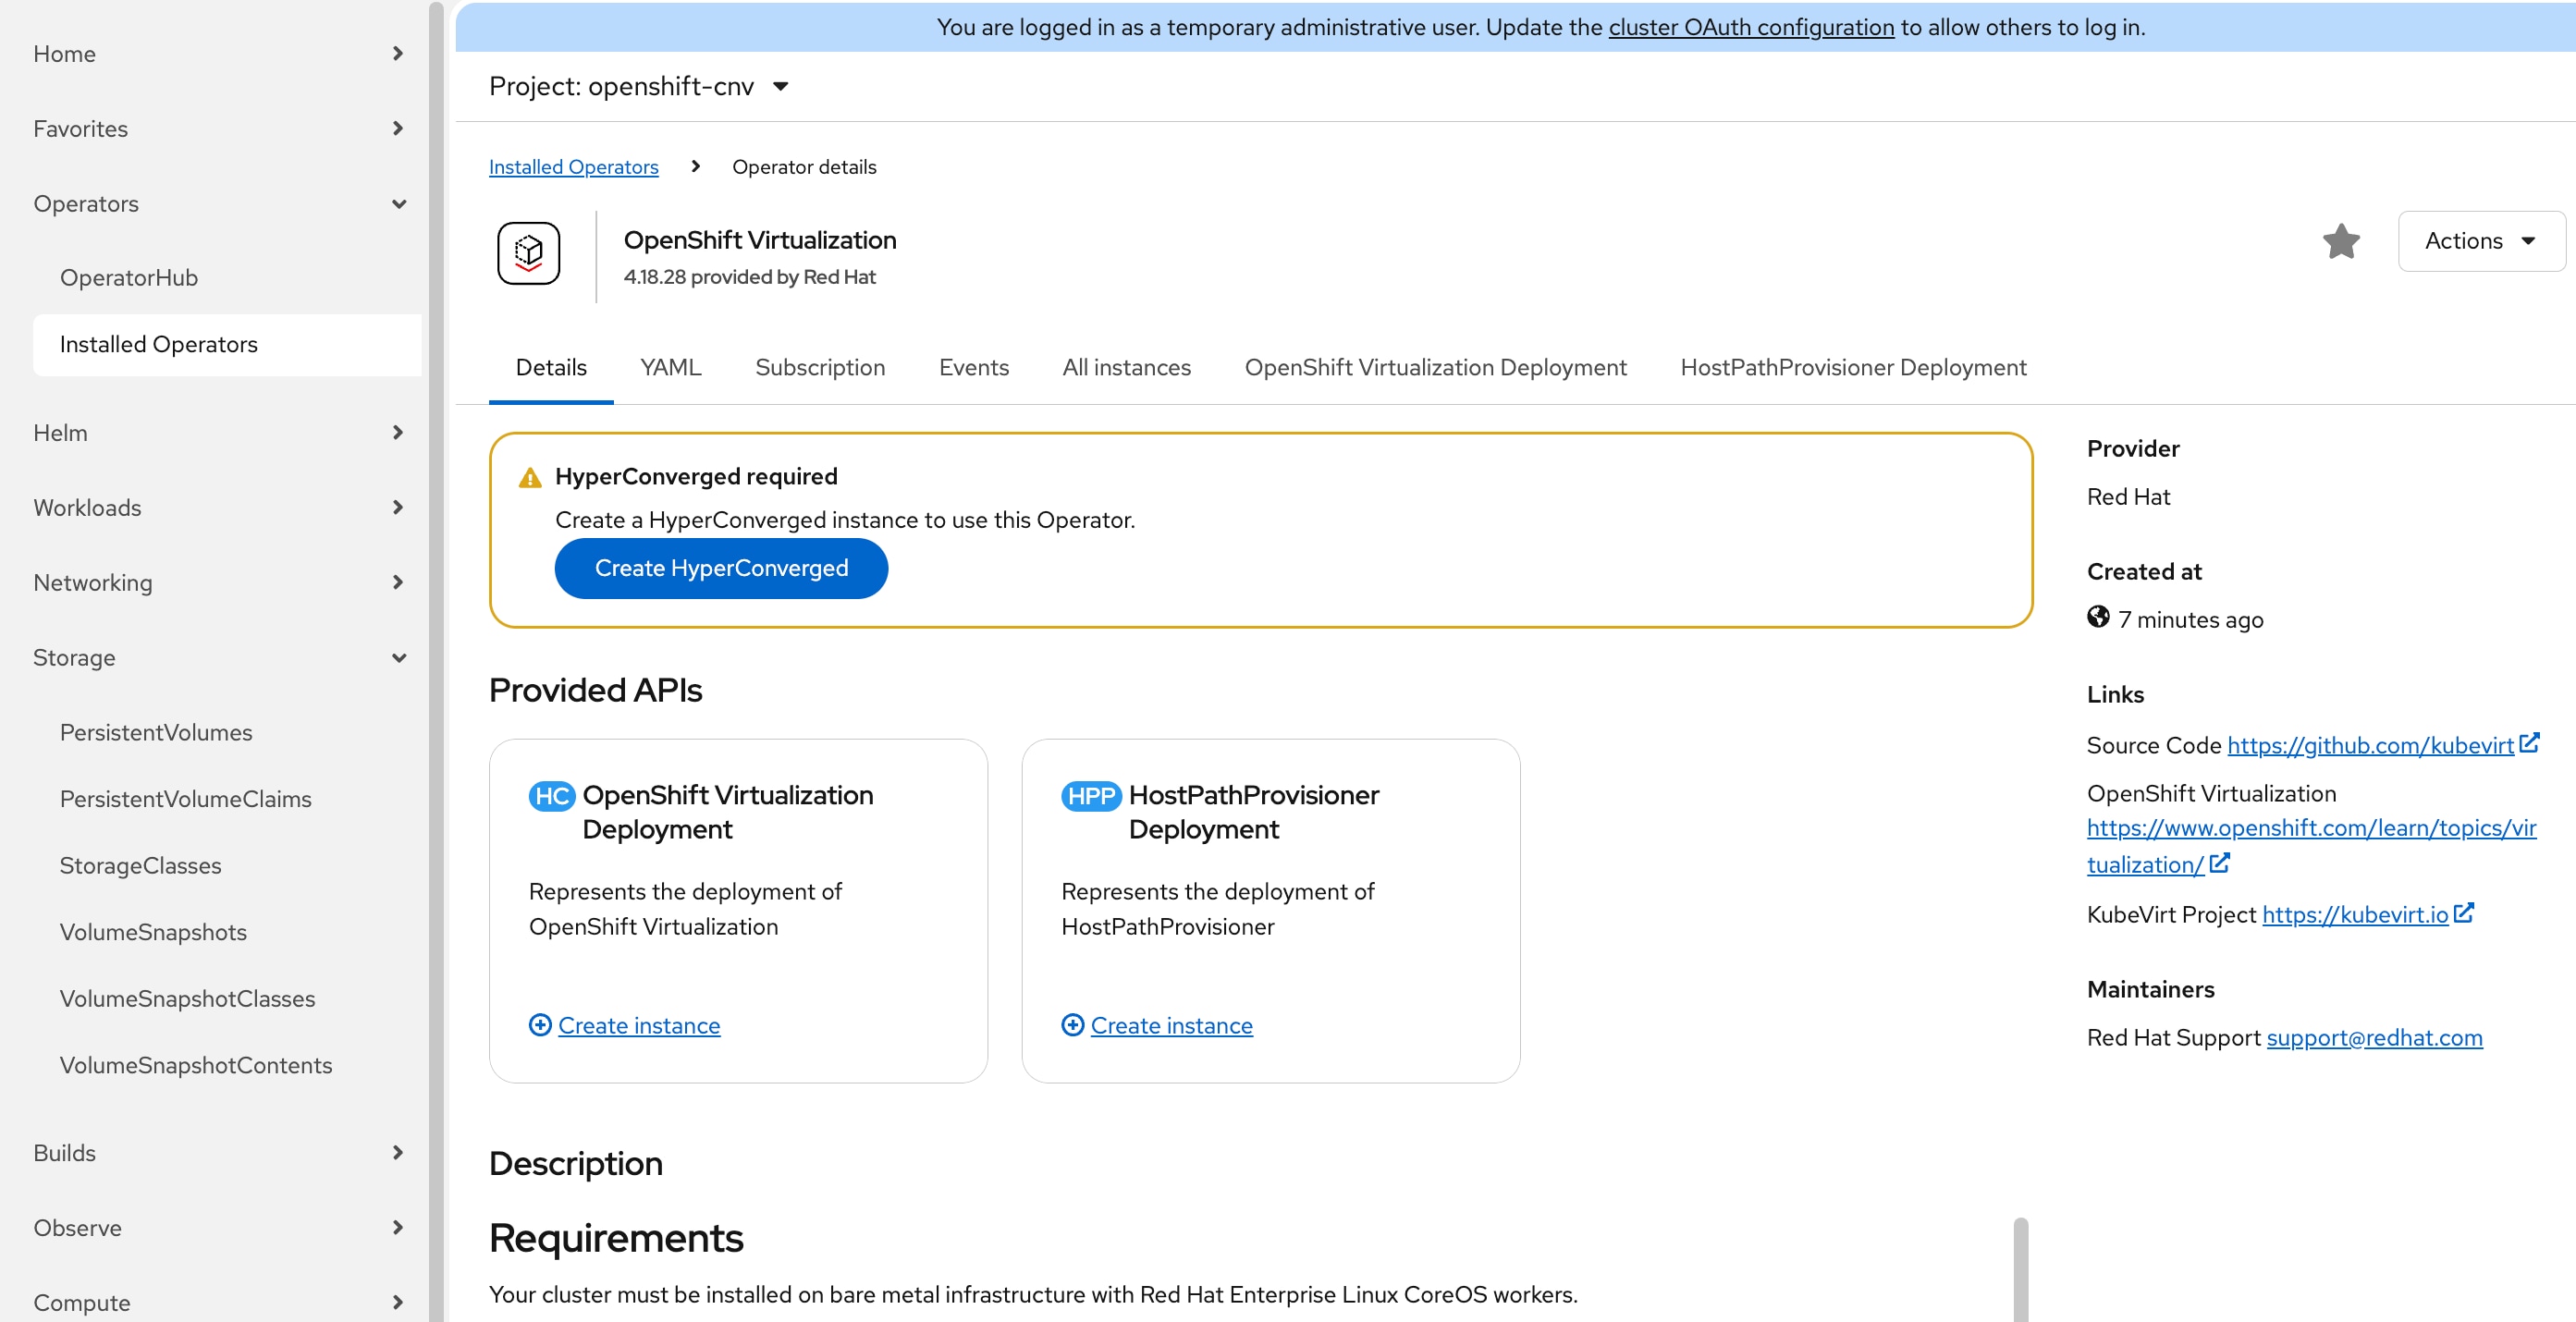Click the globe icon next to 7 minutes ago
Image resolution: width=2576 pixels, height=1322 pixels.
pos(2098,618)
